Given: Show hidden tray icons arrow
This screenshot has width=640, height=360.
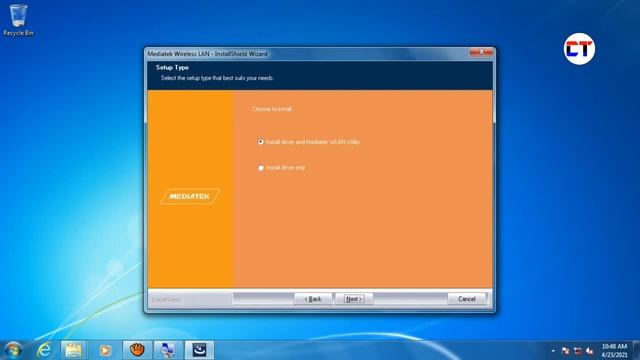Looking at the screenshot, I should (x=553, y=351).
